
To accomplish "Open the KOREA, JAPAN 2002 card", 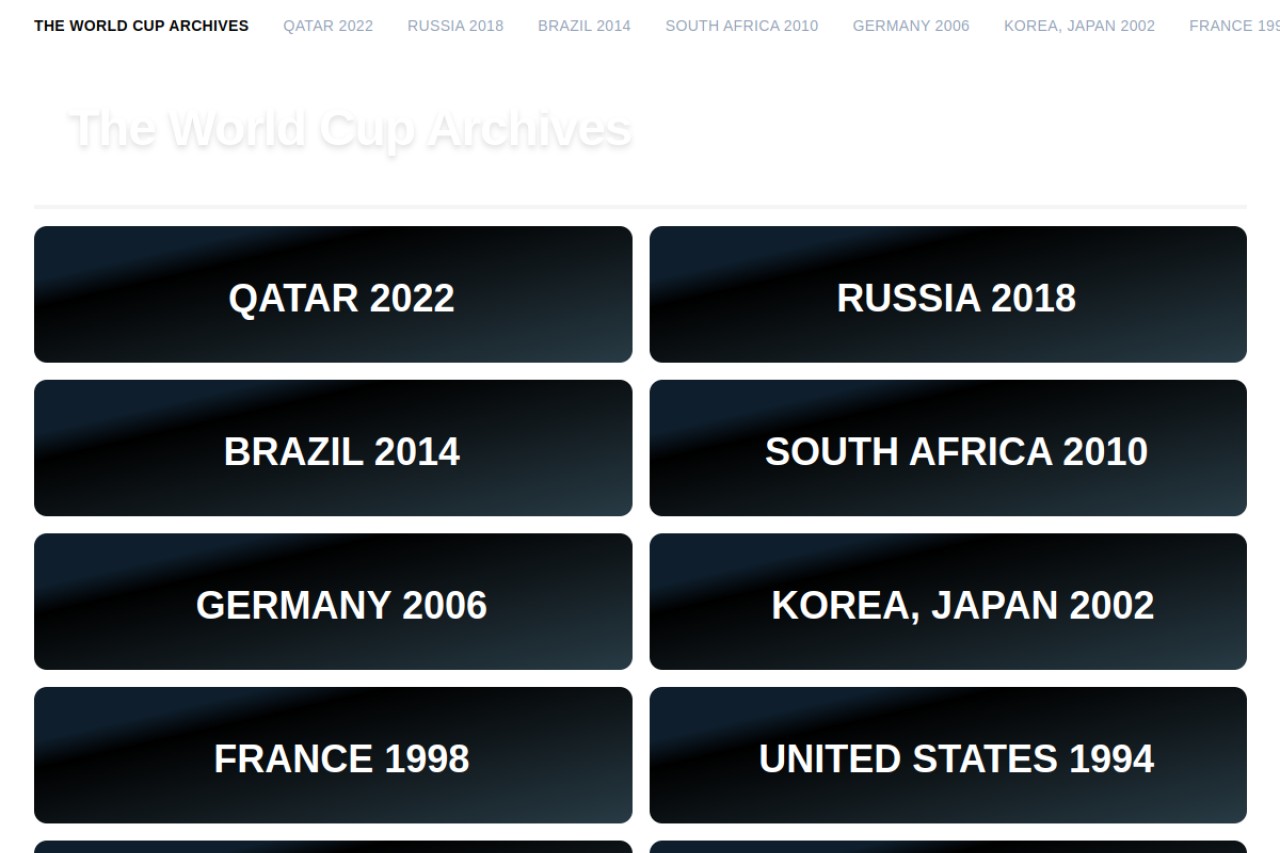I will tap(948, 601).
